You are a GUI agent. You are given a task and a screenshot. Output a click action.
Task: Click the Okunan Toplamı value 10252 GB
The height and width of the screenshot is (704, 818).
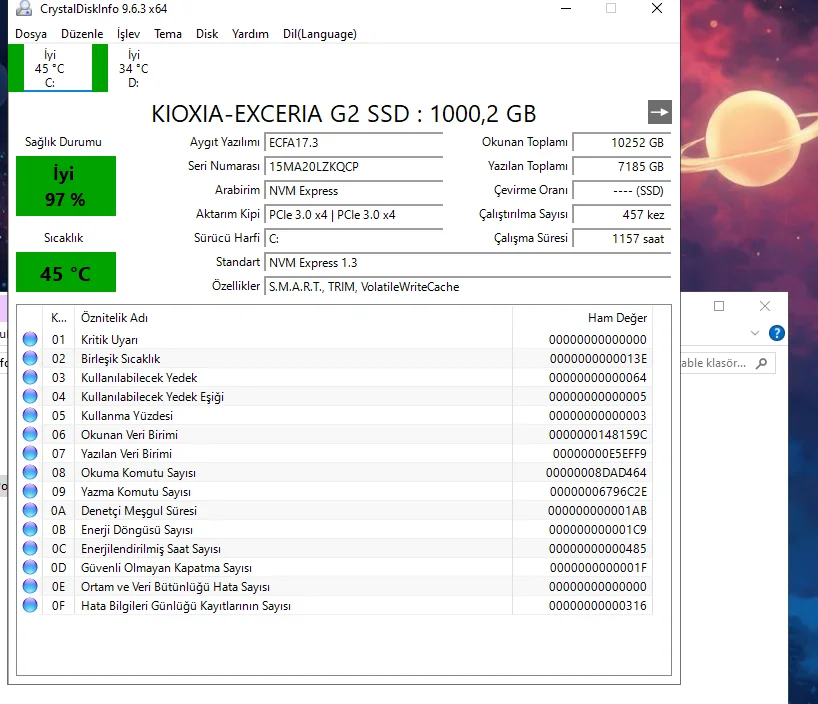tap(621, 142)
